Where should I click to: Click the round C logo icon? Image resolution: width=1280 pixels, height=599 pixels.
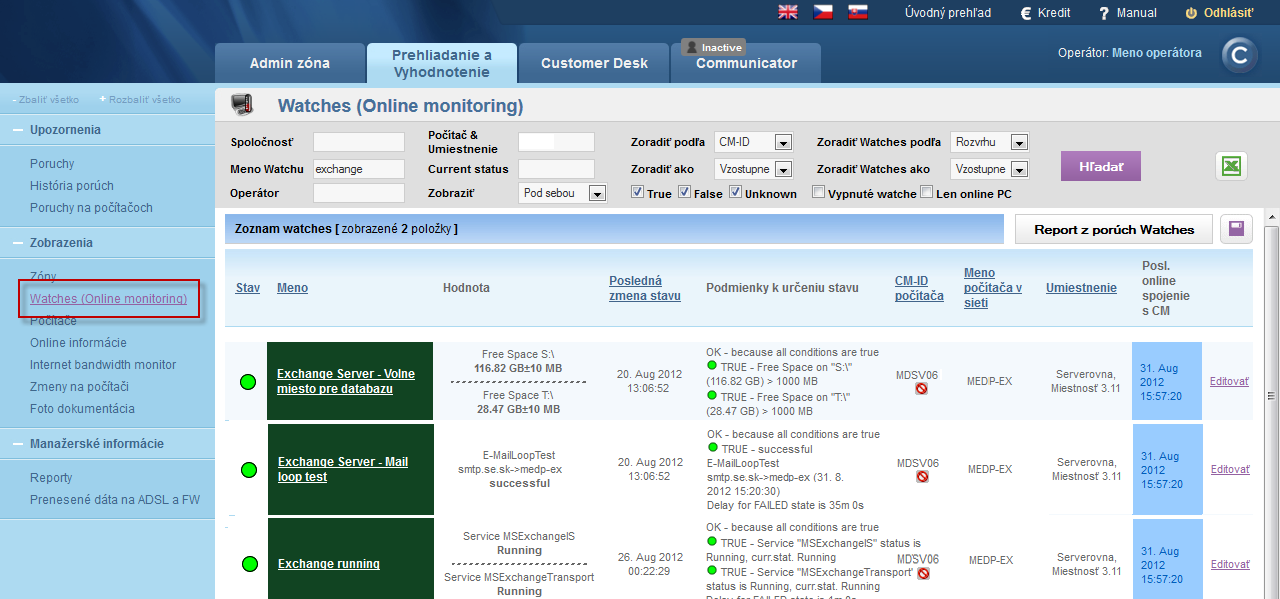tap(1240, 57)
